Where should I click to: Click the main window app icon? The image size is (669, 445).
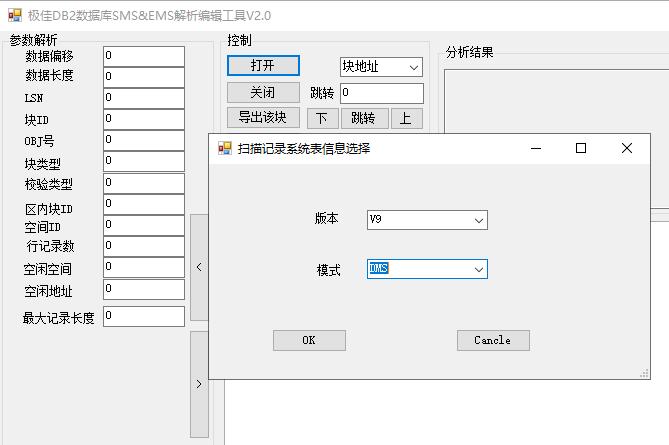point(15,15)
